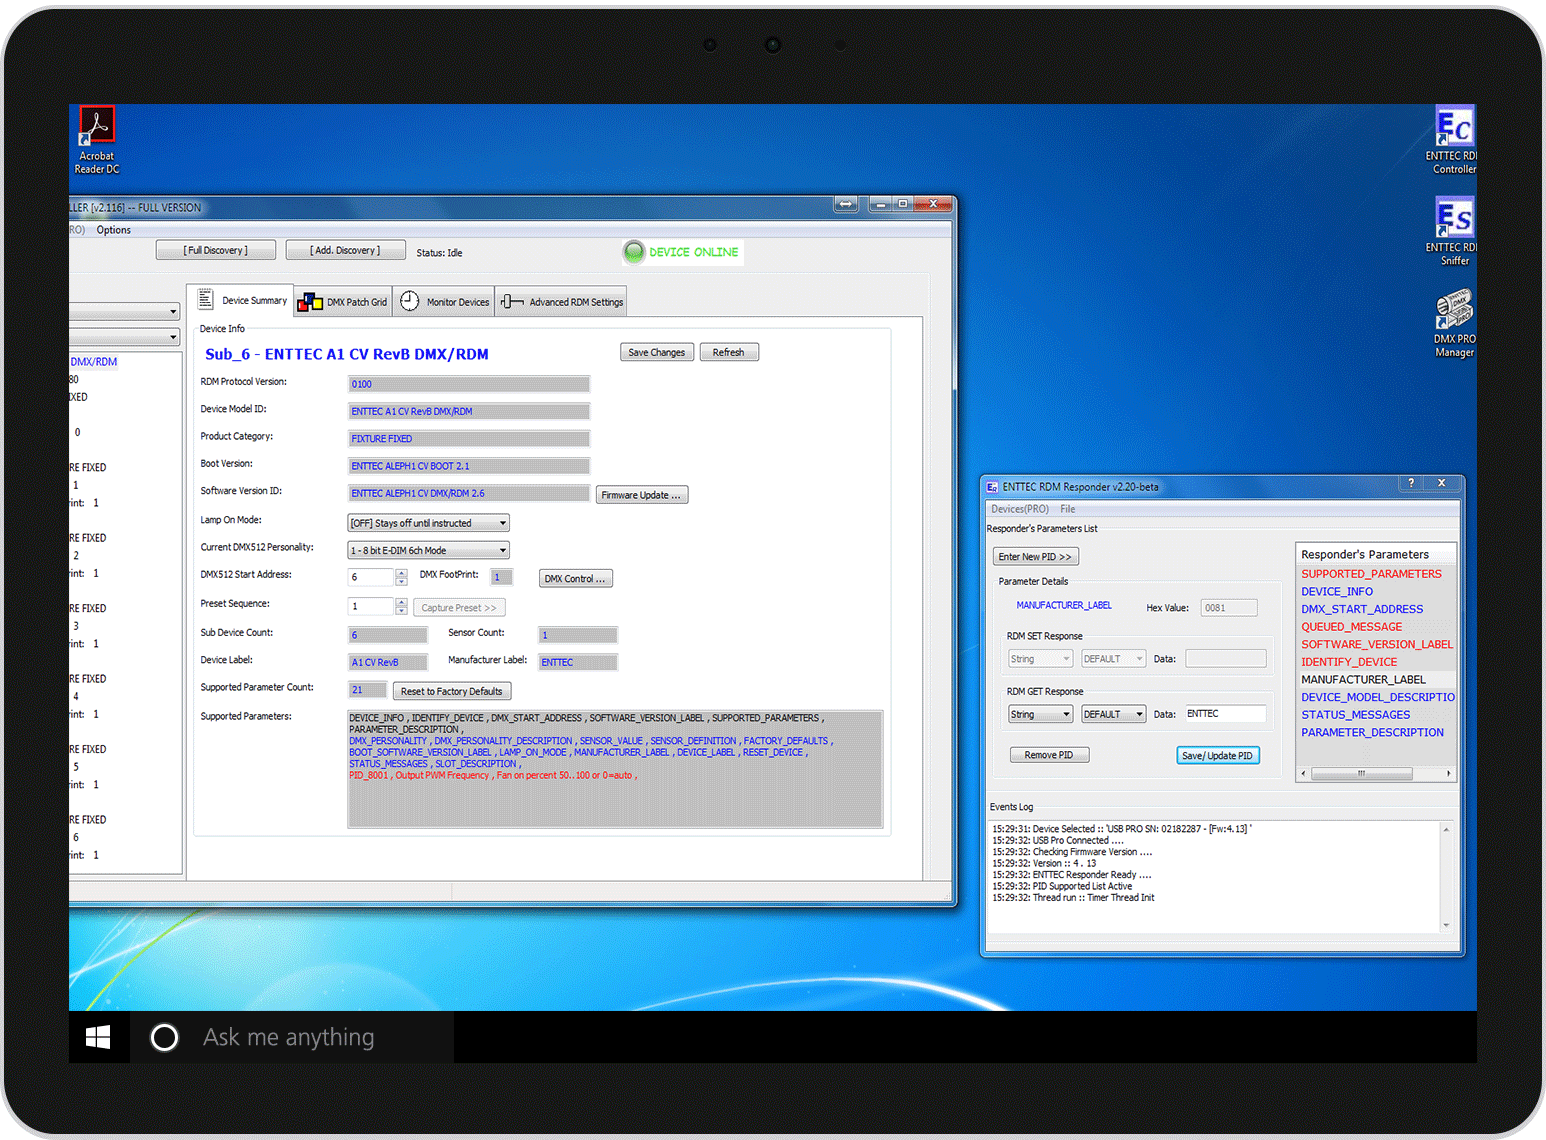Switch to DMX Patch Grid tab
The width and height of the screenshot is (1546, 1140).
coord(343,302)
